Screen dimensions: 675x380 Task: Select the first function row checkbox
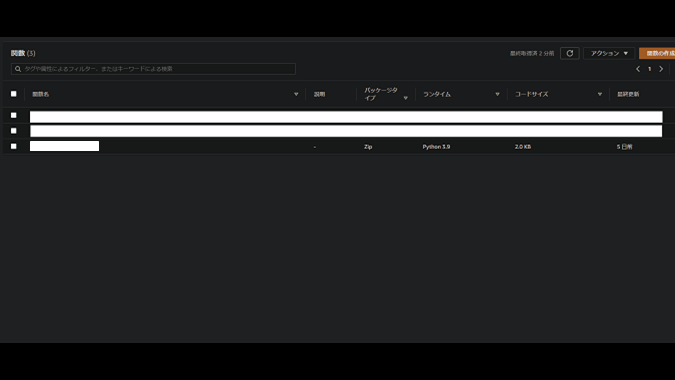pos(14,115)
